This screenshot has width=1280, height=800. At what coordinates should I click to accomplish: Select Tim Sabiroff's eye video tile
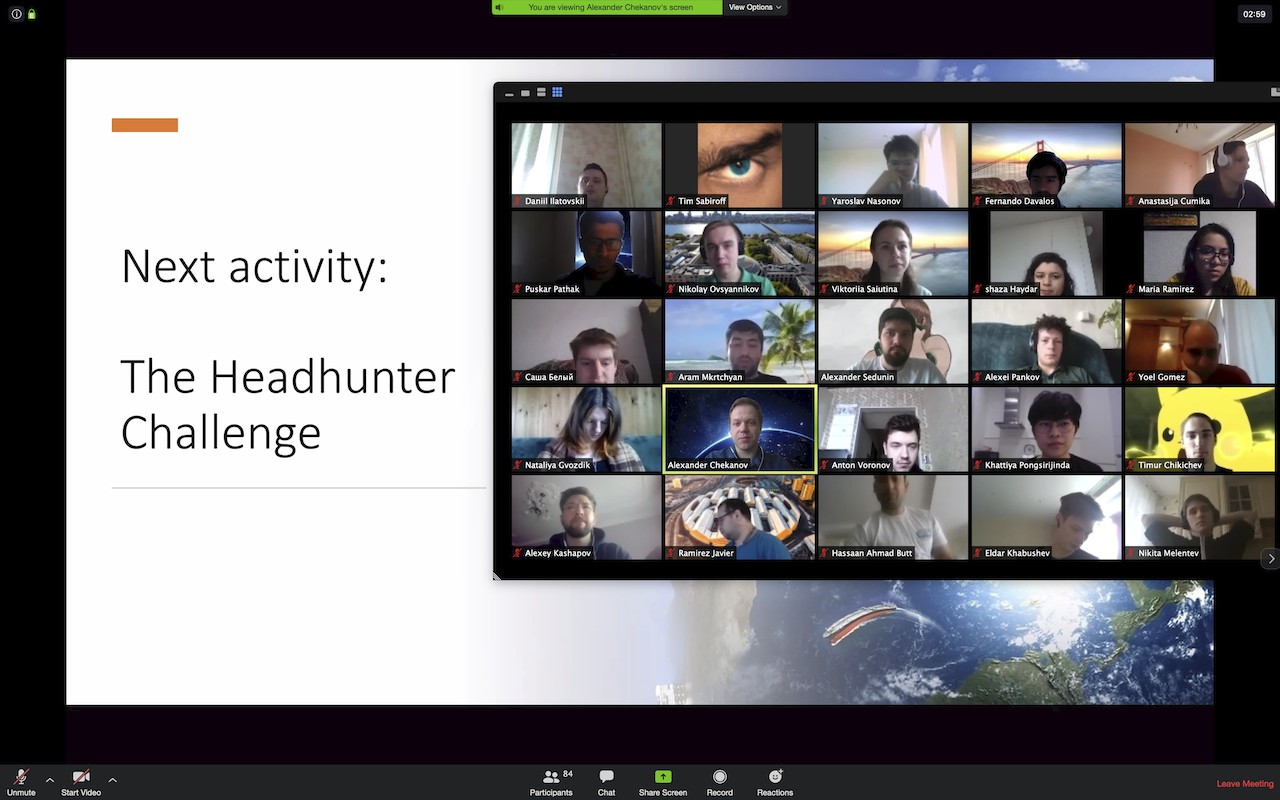point(740,165)
